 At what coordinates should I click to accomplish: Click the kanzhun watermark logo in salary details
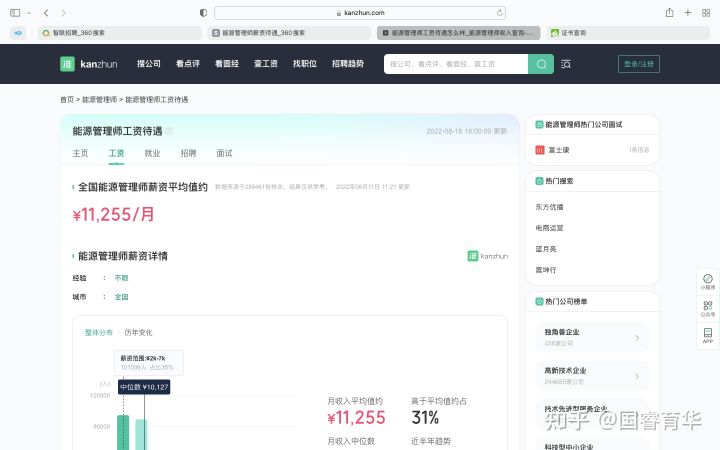[488, 256]
